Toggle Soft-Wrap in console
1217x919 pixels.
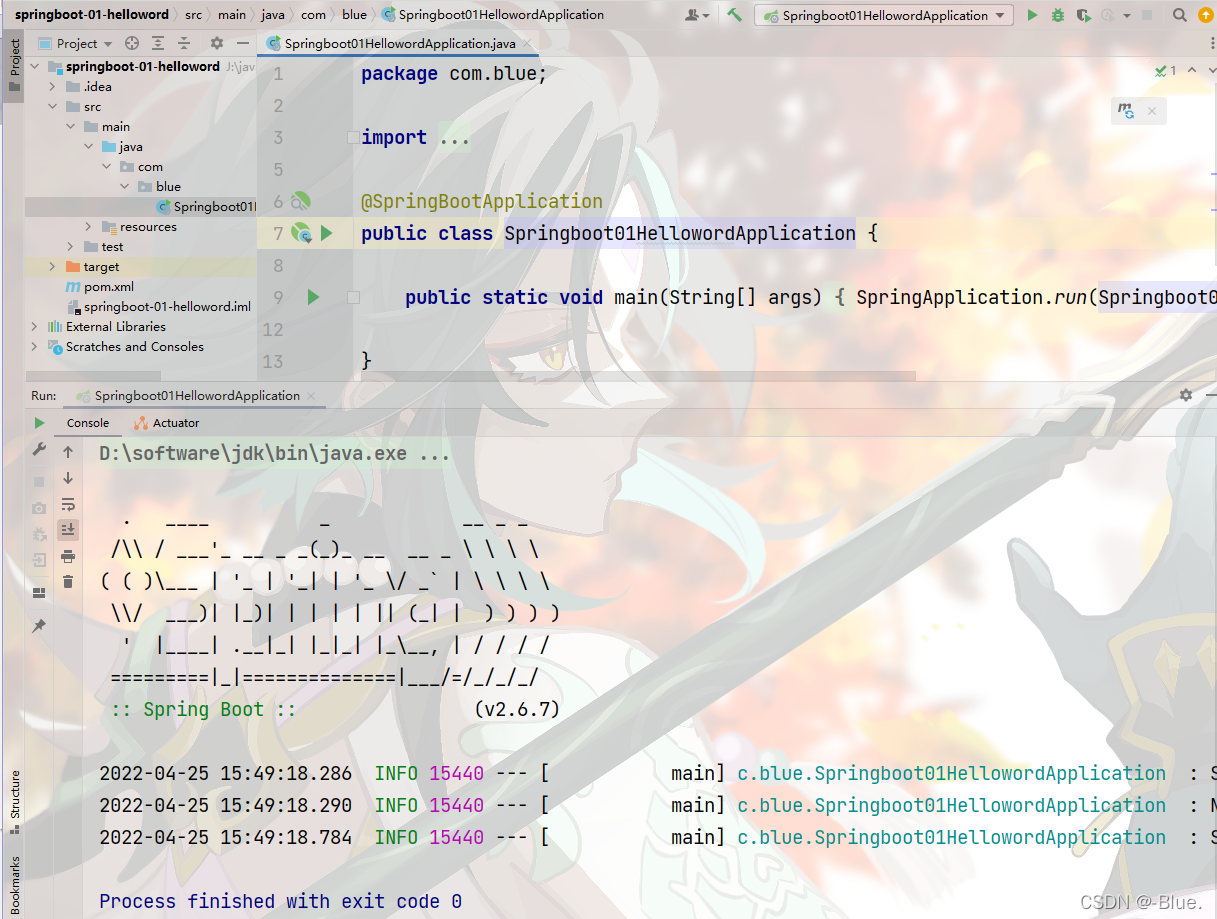(x=68, y=504)
